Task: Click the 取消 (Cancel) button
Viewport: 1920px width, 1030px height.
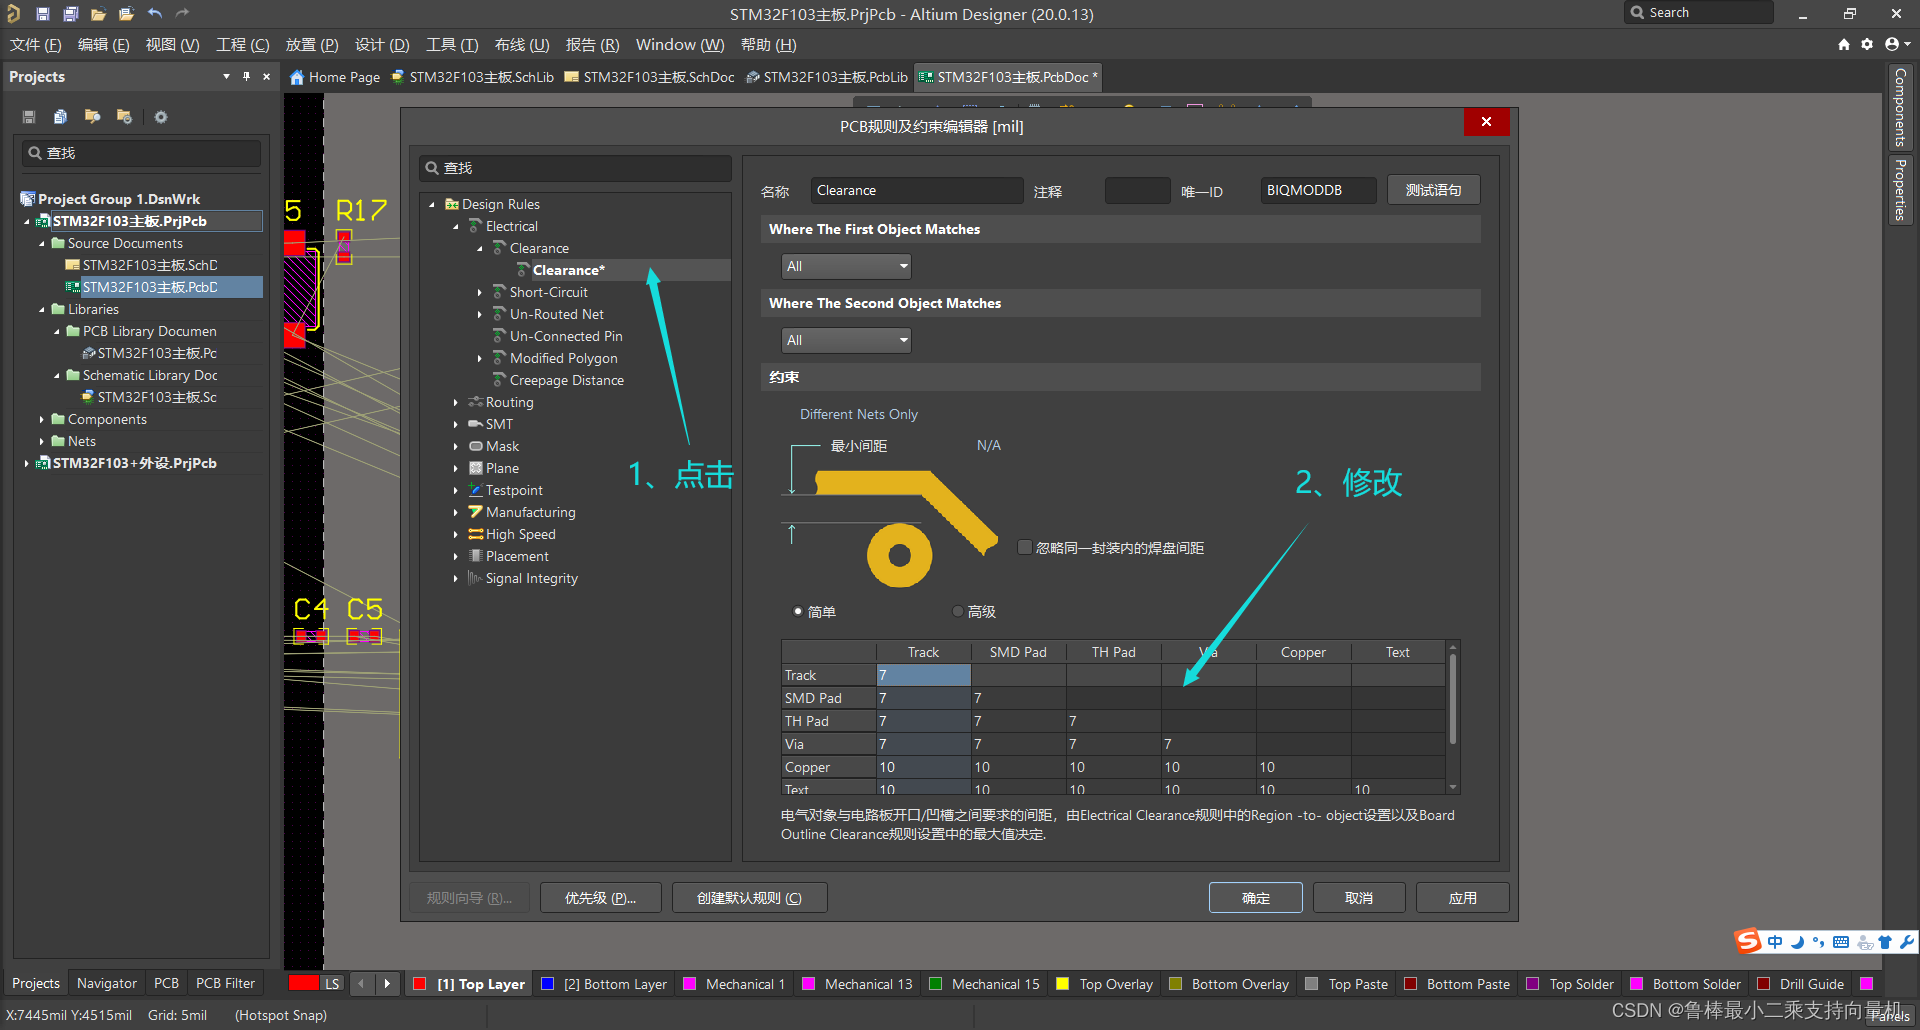Action: tap(1359, 898)
